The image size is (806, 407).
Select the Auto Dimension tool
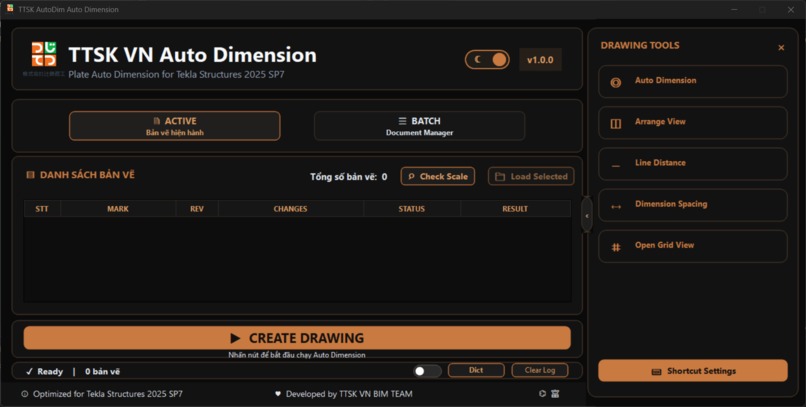pyautogui.click(x=692, y=81)
